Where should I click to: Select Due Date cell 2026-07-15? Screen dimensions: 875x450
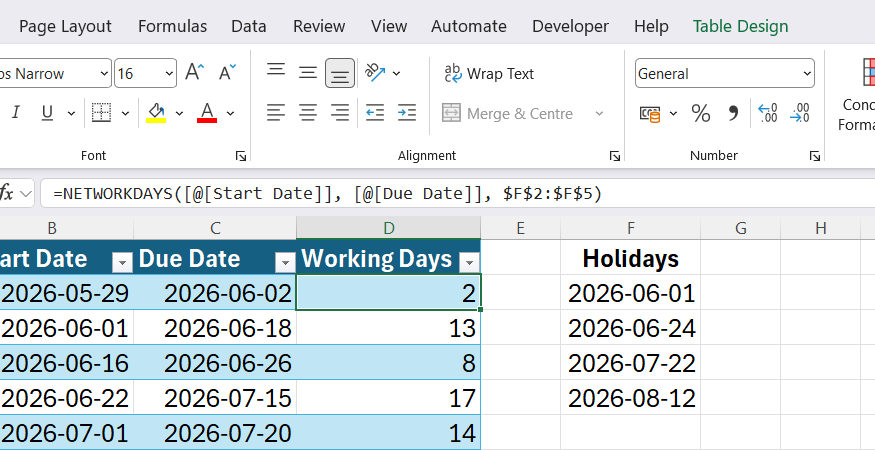pyautogui.click(x=215, y=398)
